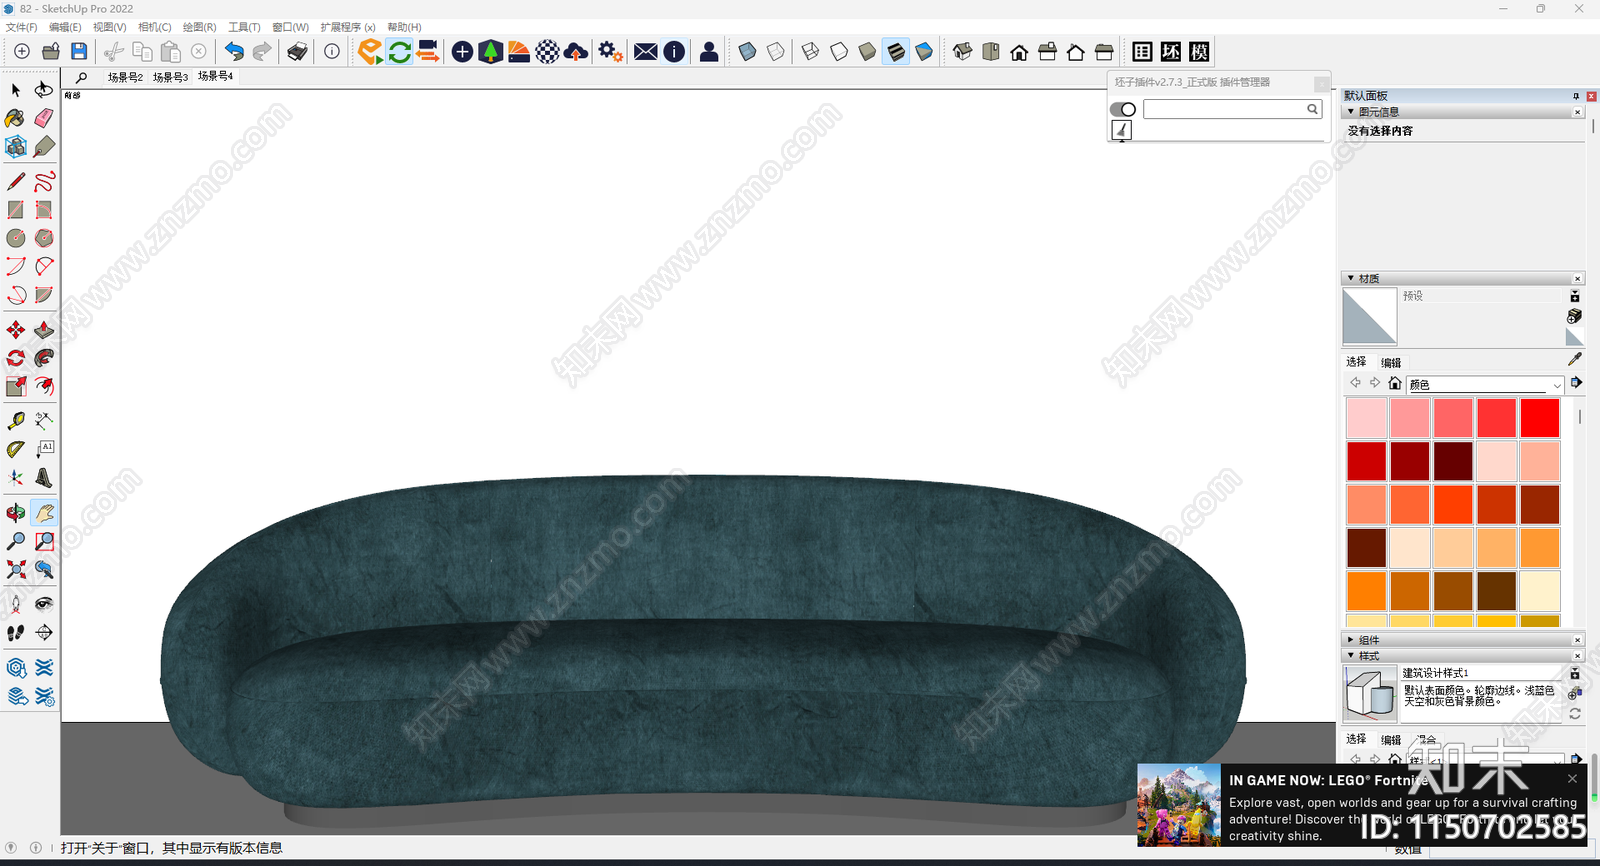Click the plugin manager search field
Viewport: 1600px width, 866px height.
pyautogui.click(x=1232, y=109)
